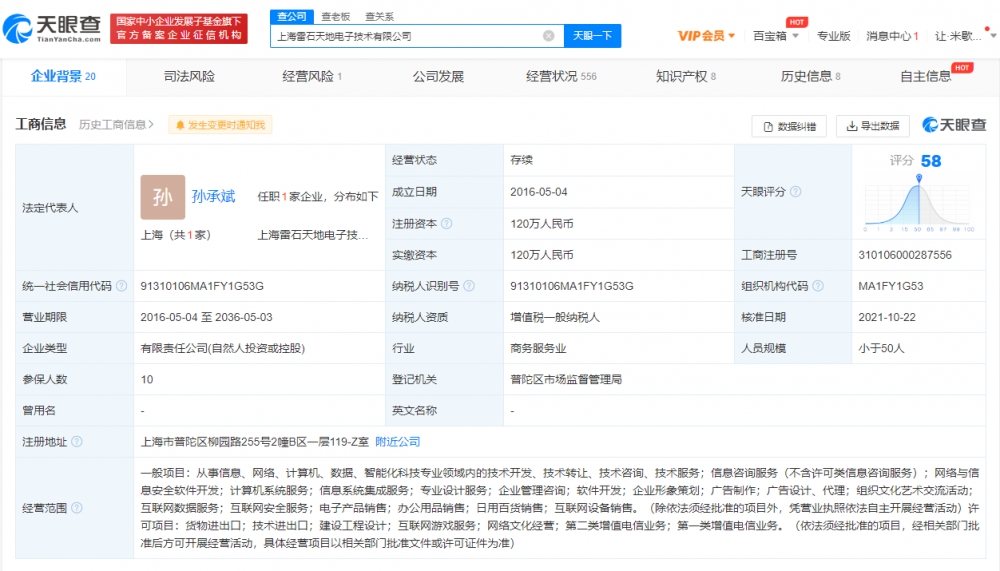
Task: Clear the search box with the X icon
Action: 548,36
